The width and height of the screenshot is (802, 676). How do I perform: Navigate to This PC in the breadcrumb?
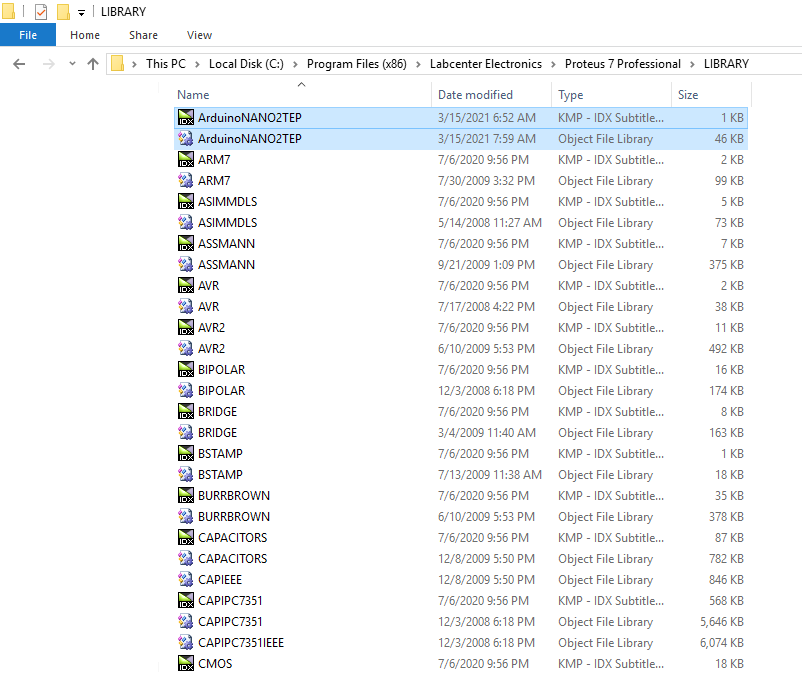point(166,64)
